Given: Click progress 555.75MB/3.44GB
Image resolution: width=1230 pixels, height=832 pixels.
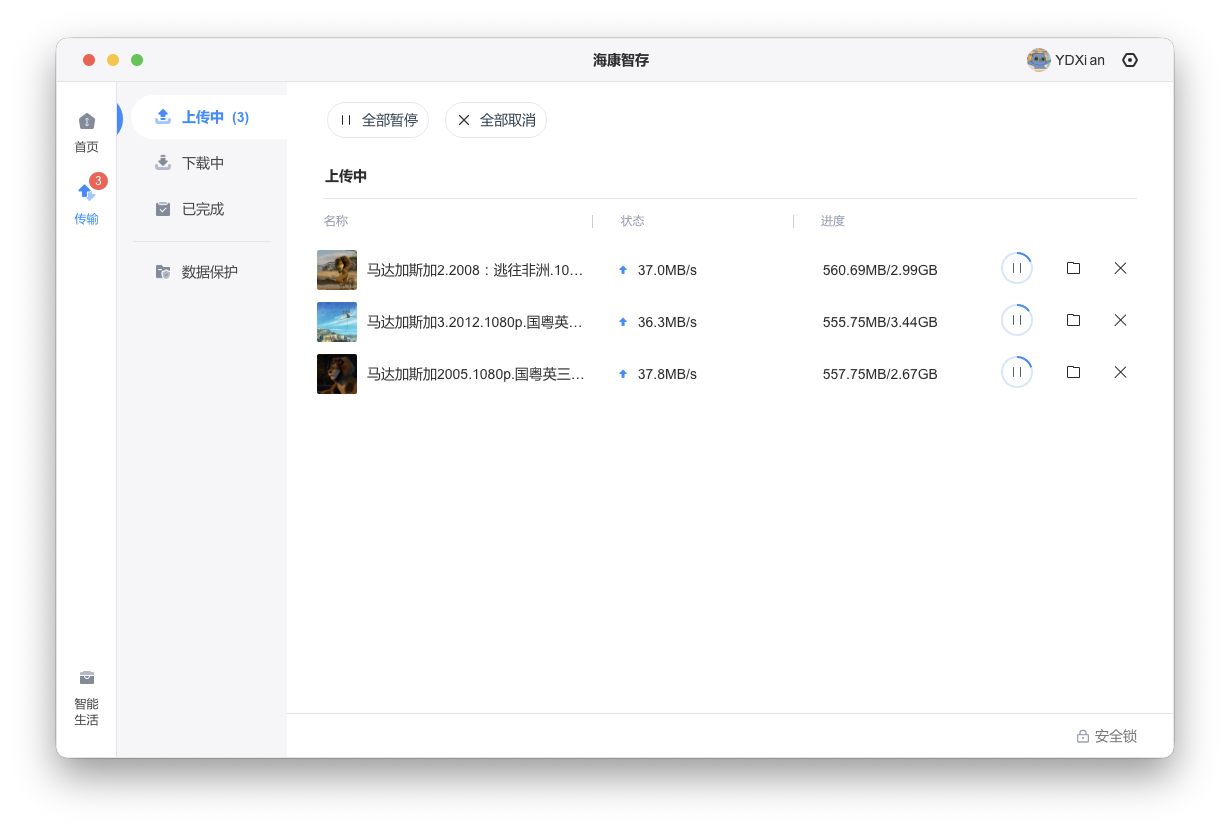Looking at the screenshot, I should (880, 322).
